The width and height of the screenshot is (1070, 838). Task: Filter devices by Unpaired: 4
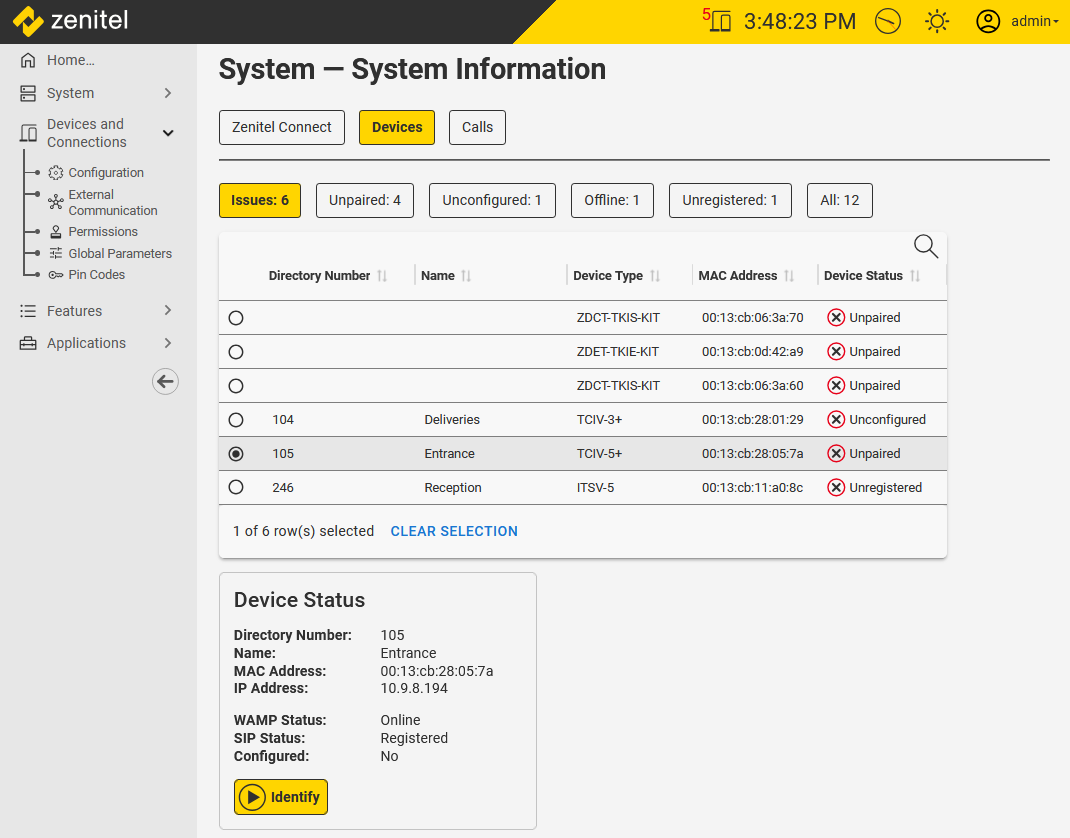click(365, 200)
